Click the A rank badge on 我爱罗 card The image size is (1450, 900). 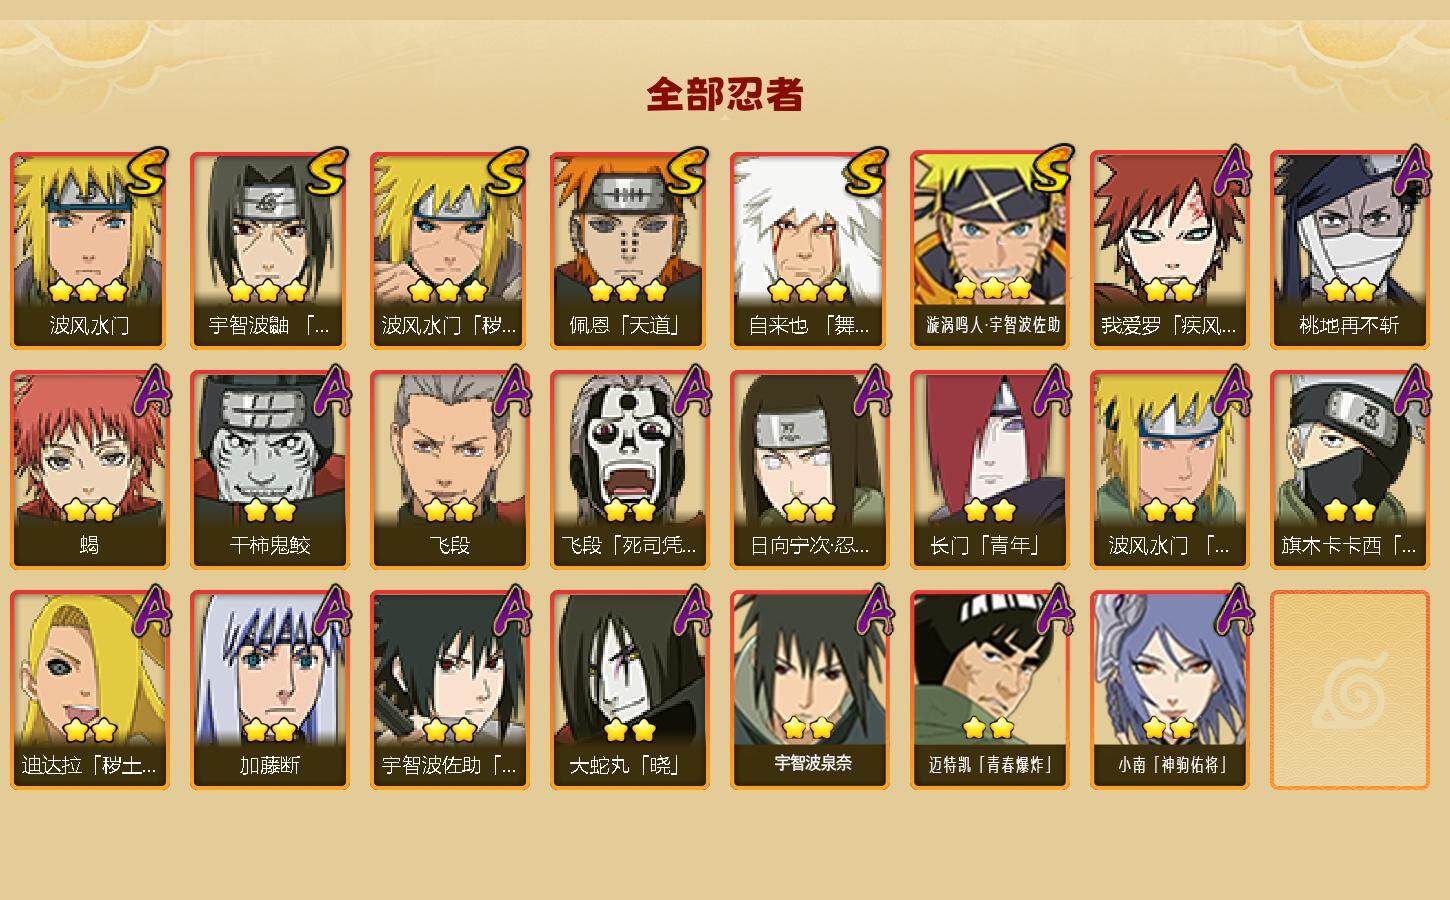click(1235, 172)
